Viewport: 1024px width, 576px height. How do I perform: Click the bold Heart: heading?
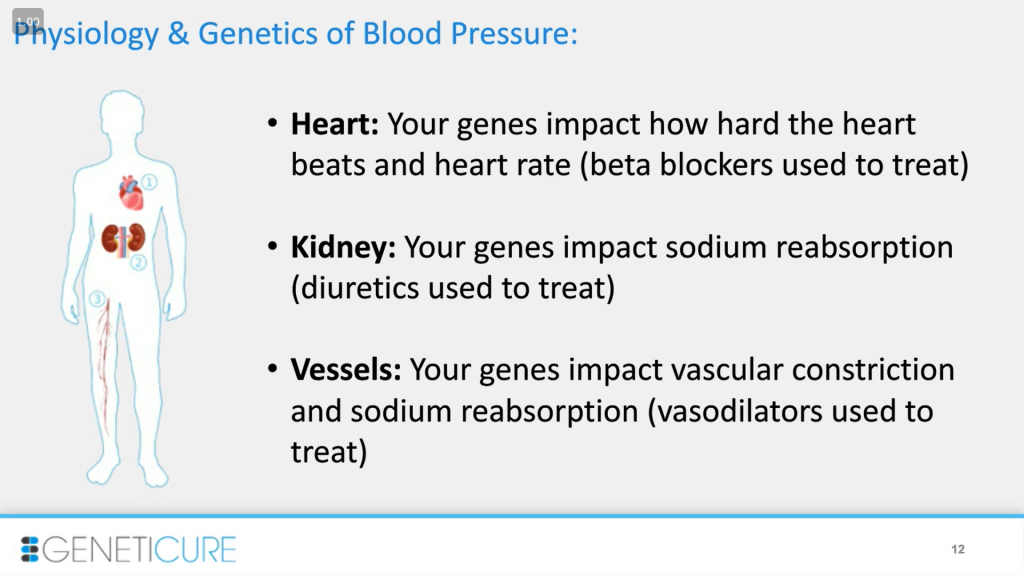click(334, 124)
